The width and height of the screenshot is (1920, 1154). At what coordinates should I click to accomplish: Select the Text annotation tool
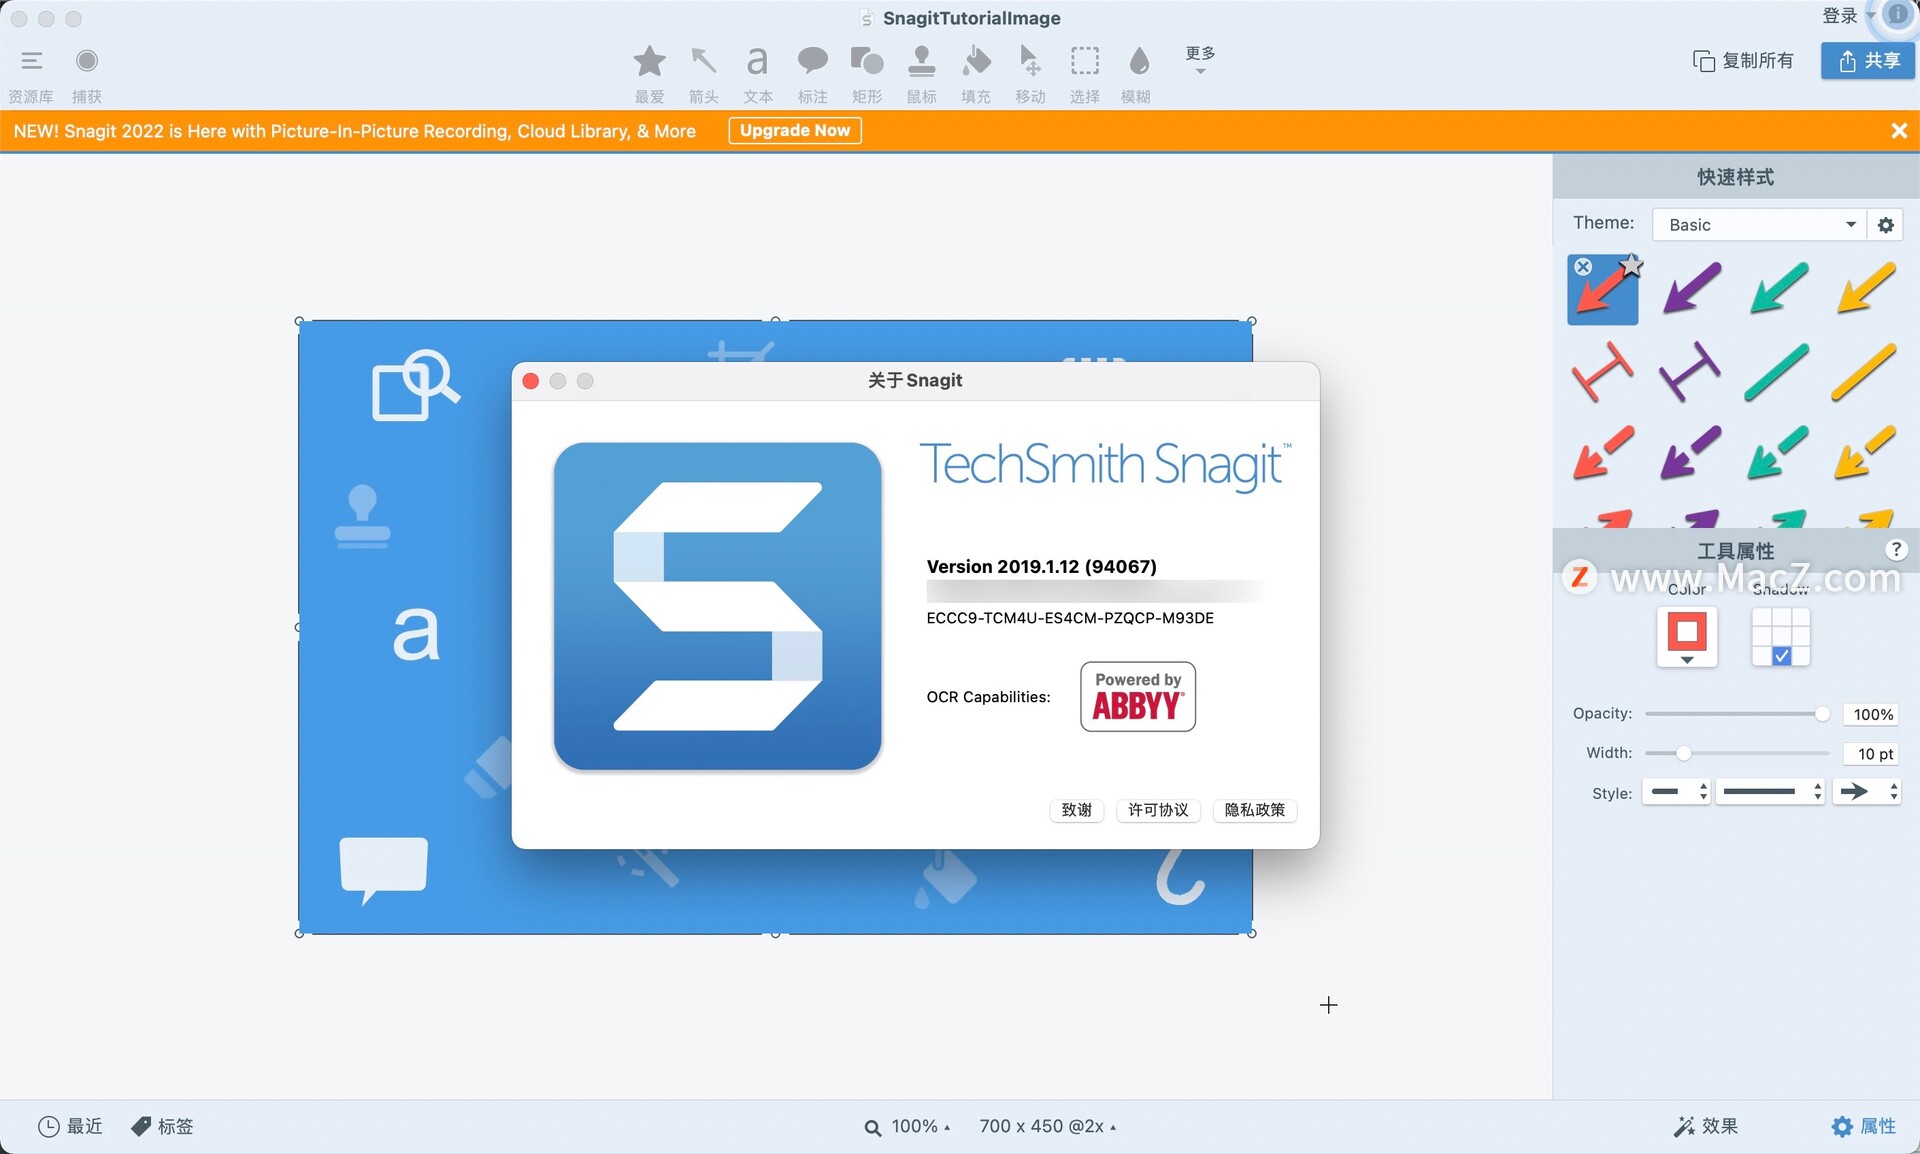click(x=756, y=62)
